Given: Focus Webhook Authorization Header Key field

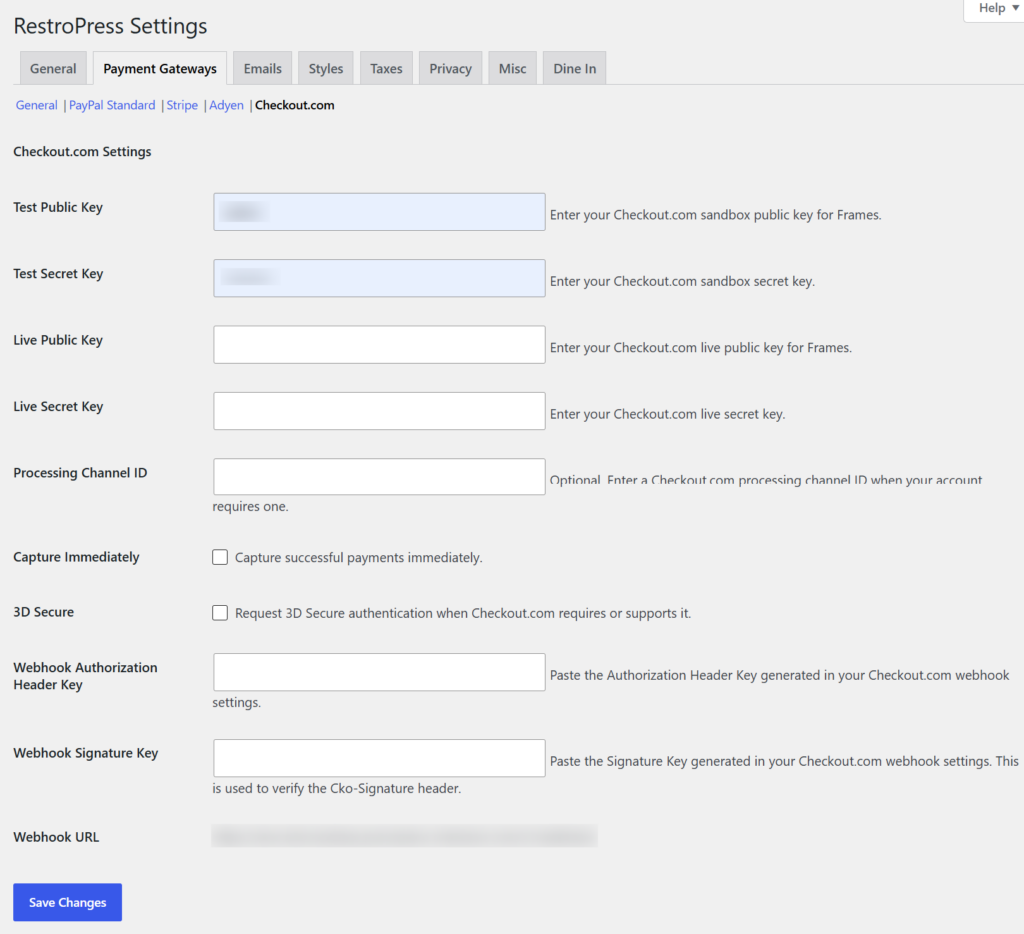Looking at the screenshot, I should click(379, 672).
